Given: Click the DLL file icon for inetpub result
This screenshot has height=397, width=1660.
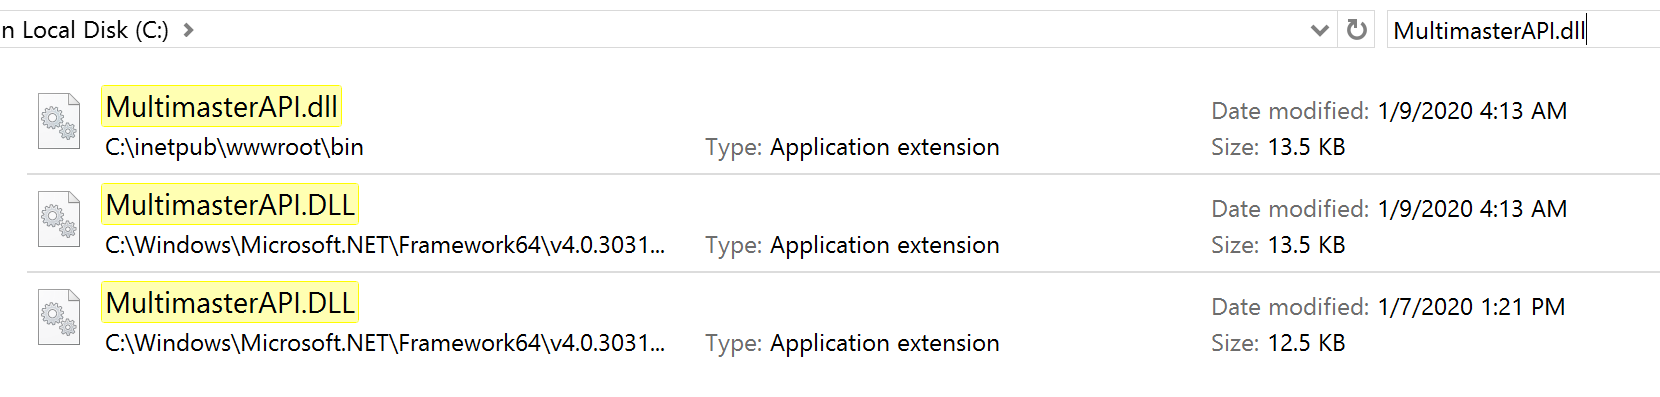Looking at the screenshot, I should point(59,121).
